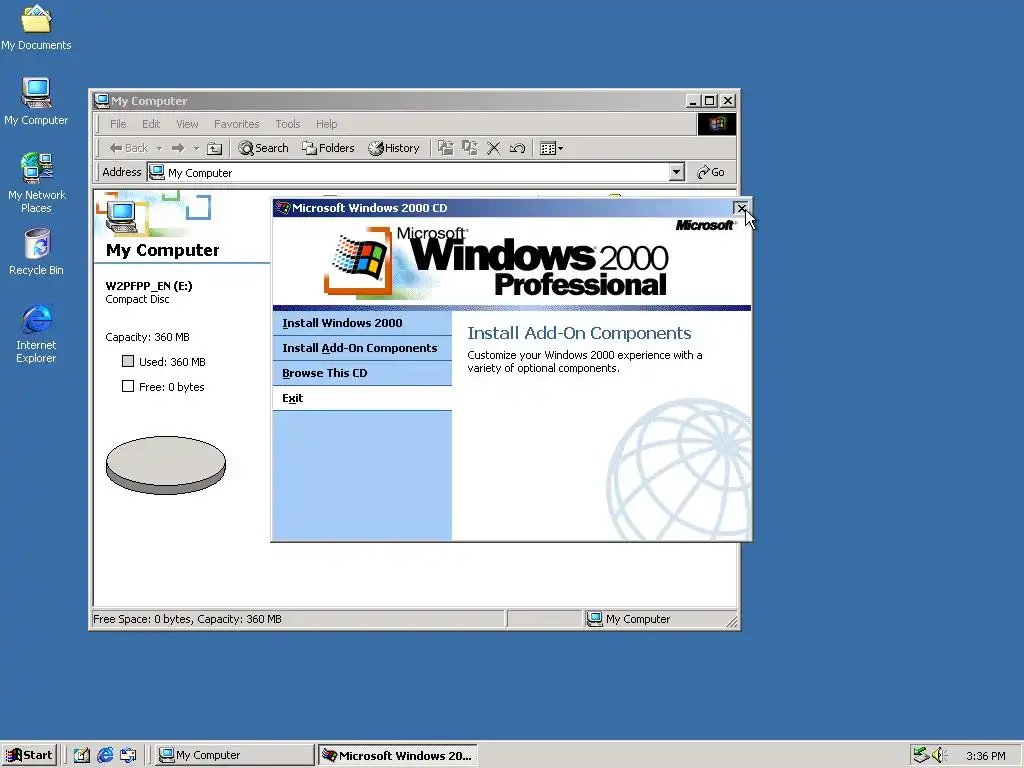The height and width of the screenshot is (768, 1024).
Task: Click the W2PFPP_EN (E:) drive label
Action: pyautogui.click(x=149, y=286)
